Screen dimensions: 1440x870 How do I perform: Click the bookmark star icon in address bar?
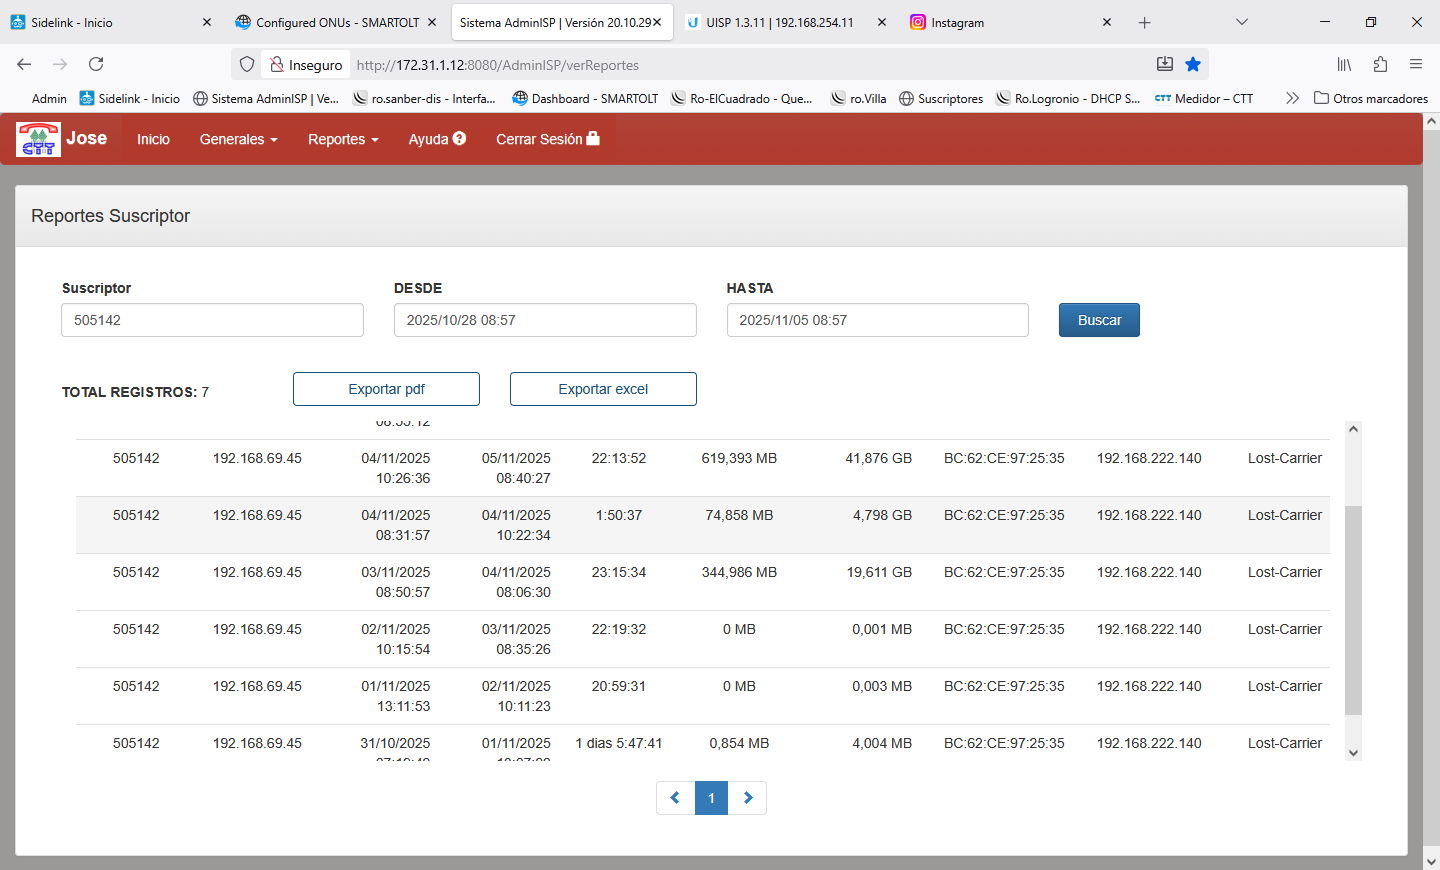point(1193,64)
